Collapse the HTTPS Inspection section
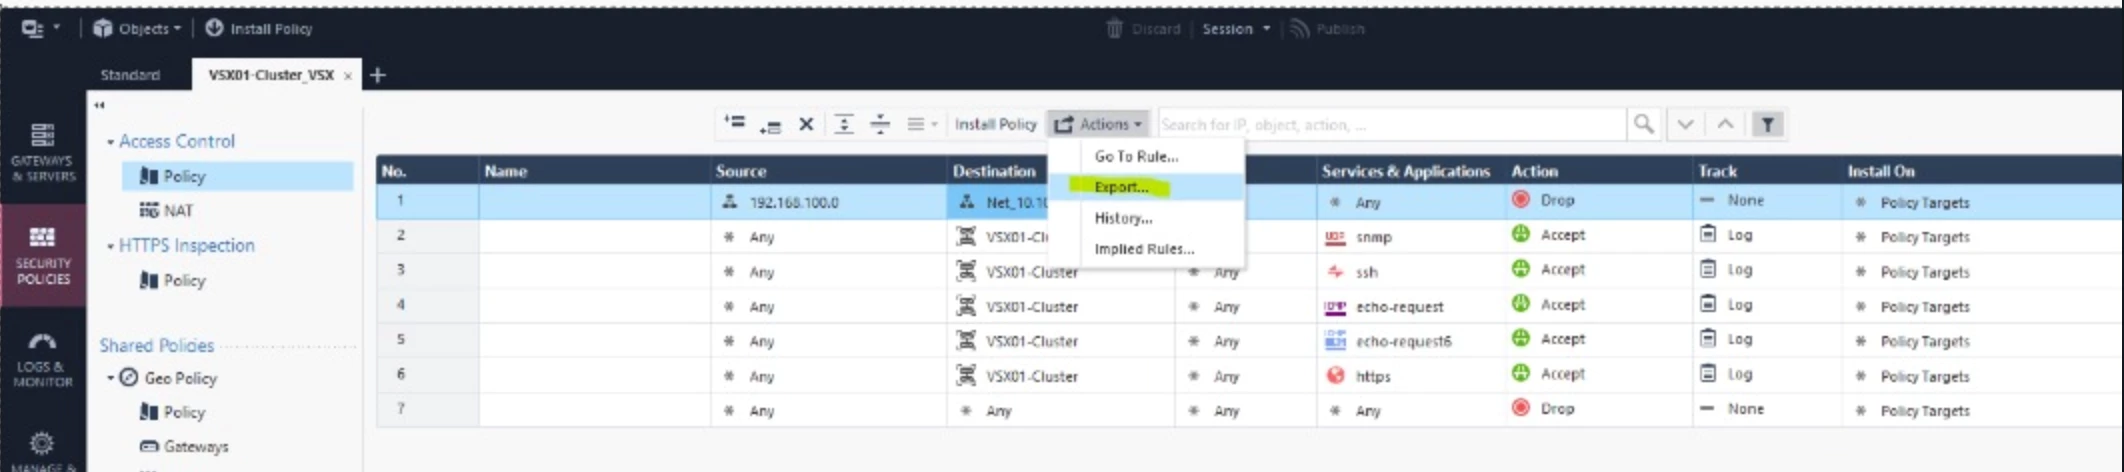 tap(110, 246)
